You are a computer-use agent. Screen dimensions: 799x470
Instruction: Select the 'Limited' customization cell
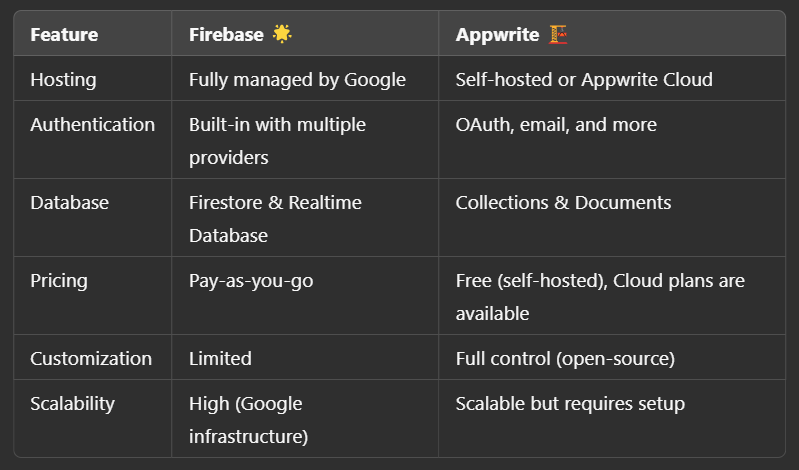click(220, 358)
